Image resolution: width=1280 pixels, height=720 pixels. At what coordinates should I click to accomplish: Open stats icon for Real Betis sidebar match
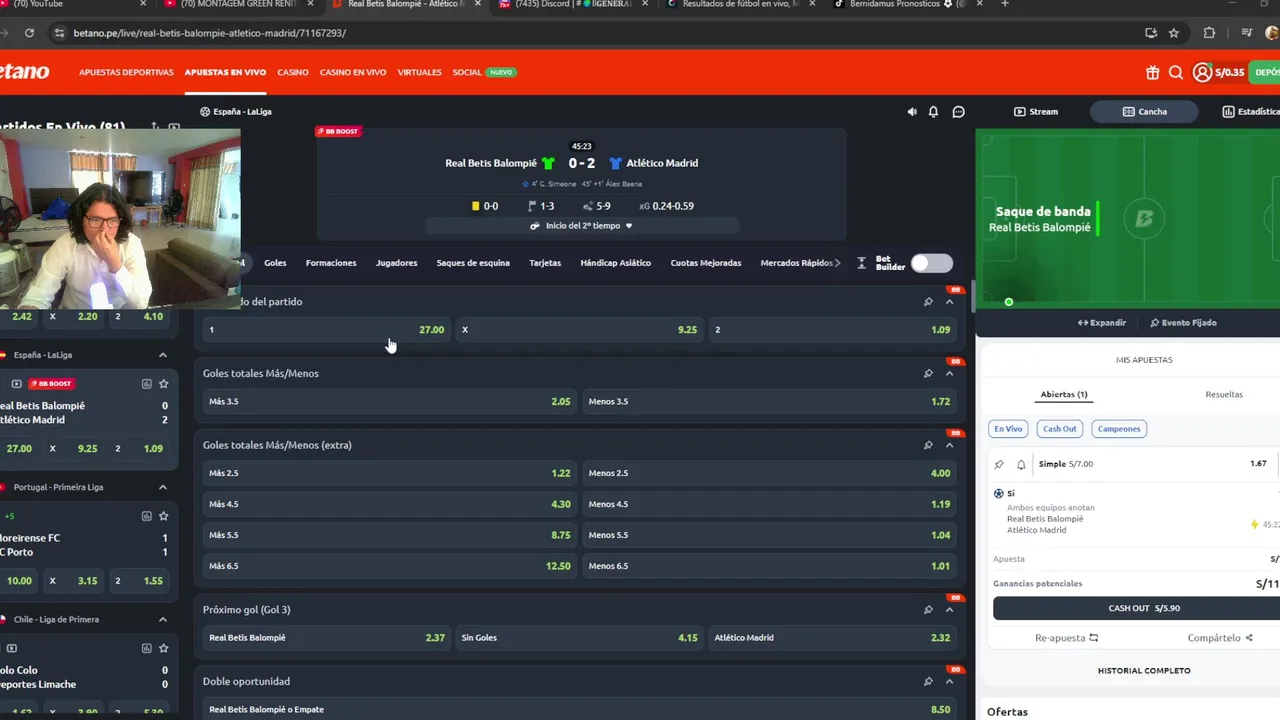point(146,383)
